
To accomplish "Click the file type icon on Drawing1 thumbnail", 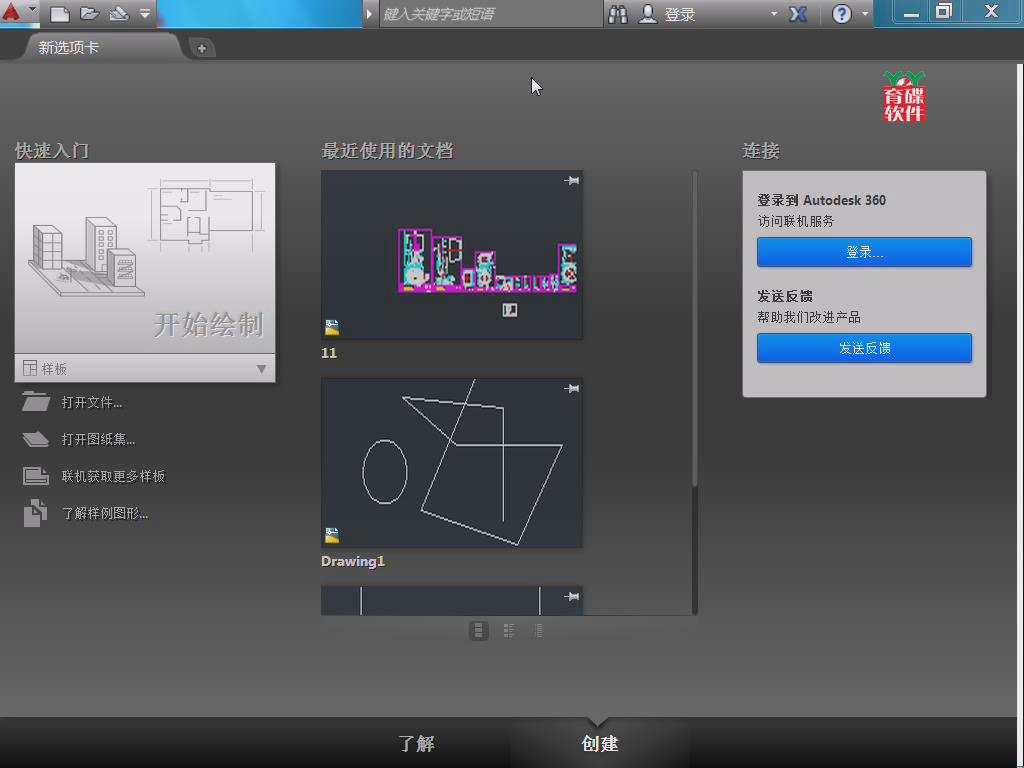I will (x=332, y=536).
